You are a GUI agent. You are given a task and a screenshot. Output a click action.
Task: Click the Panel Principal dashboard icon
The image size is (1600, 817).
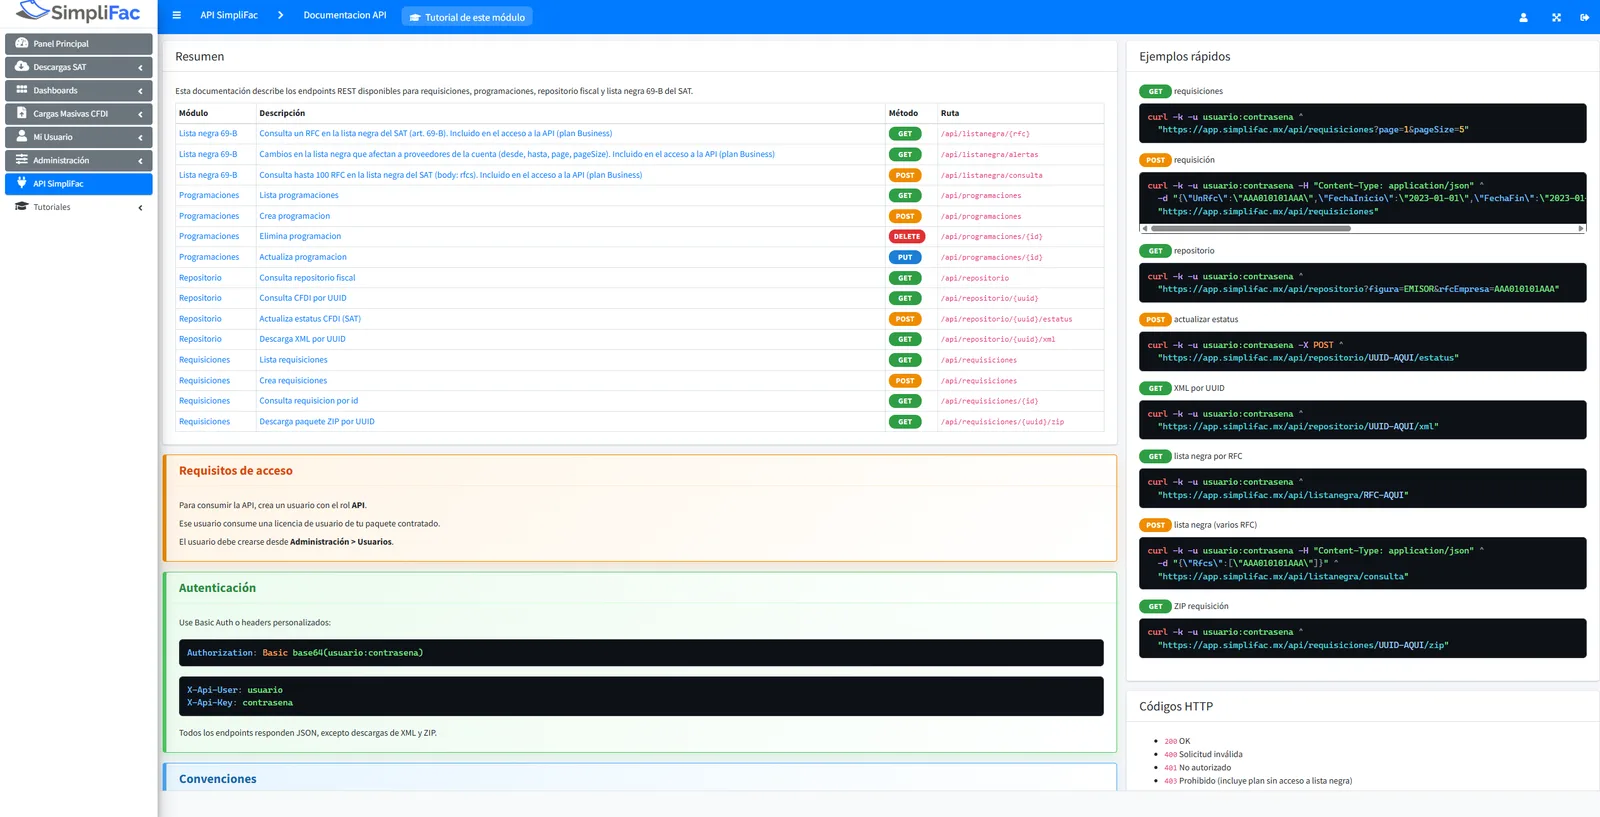(22, 43)
